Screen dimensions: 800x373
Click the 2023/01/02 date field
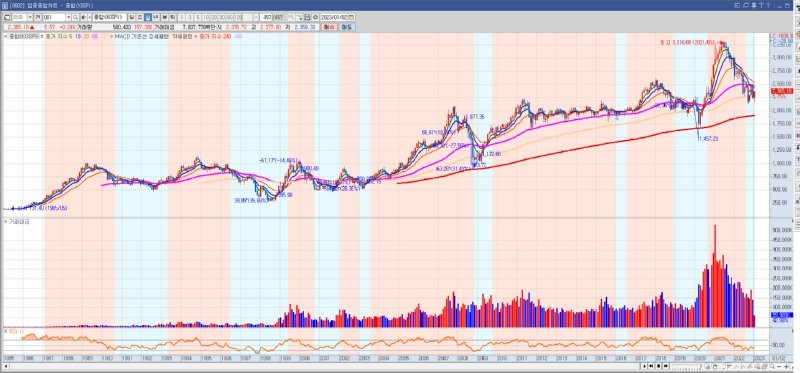(x=334, y=17)
